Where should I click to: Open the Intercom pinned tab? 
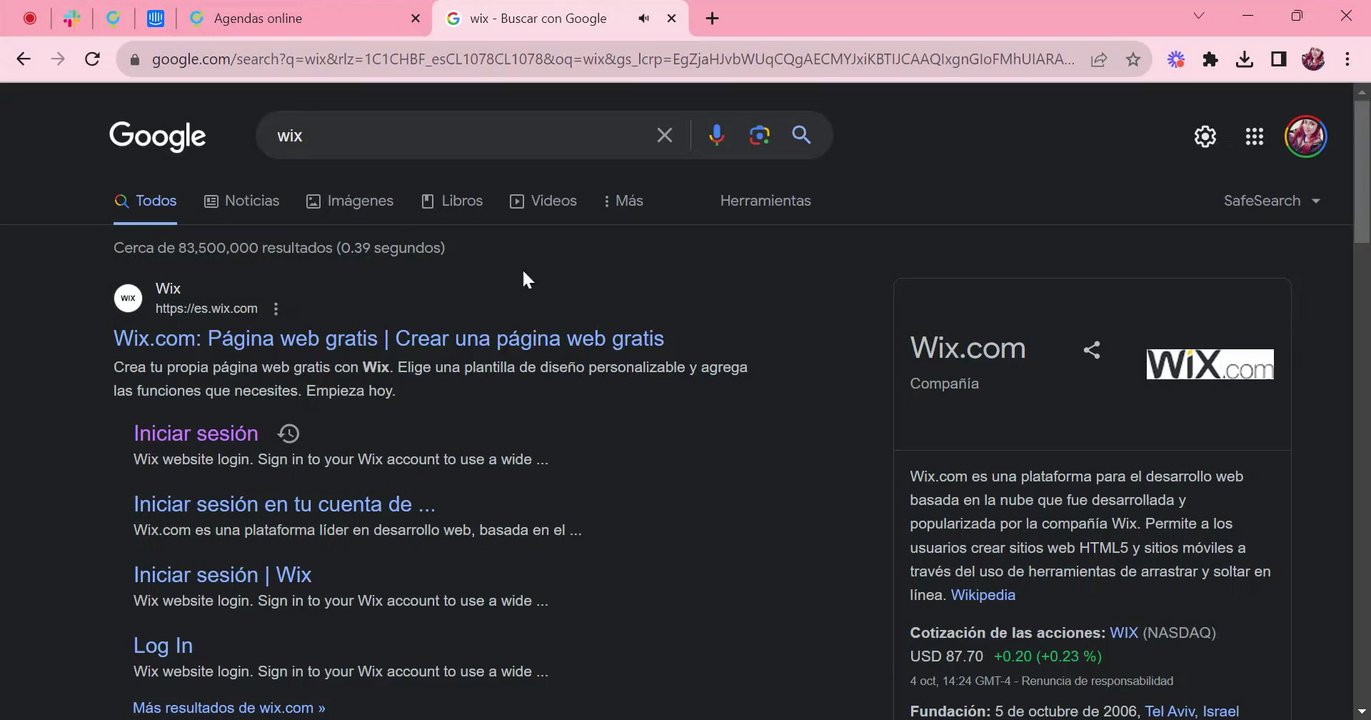[155, 18]
